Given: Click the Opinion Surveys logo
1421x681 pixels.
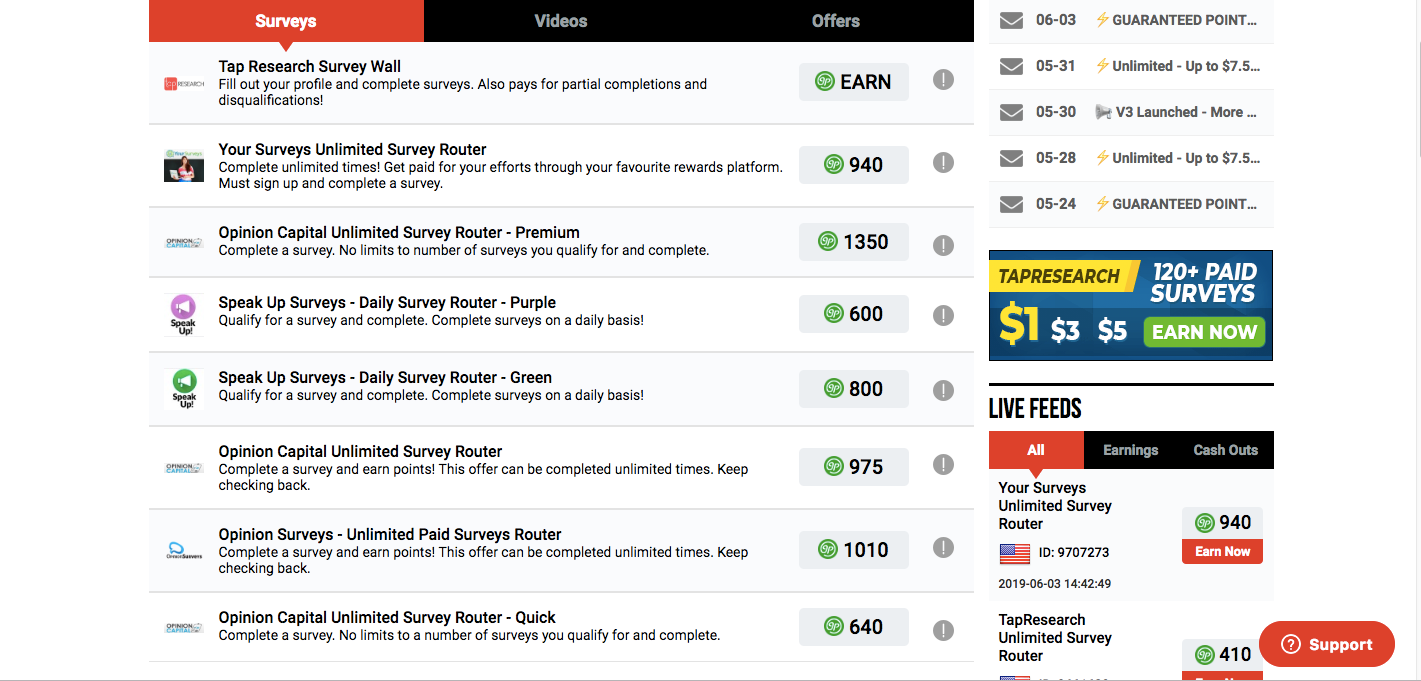Looking at the screenshot, I should click(x=184, y=551).
